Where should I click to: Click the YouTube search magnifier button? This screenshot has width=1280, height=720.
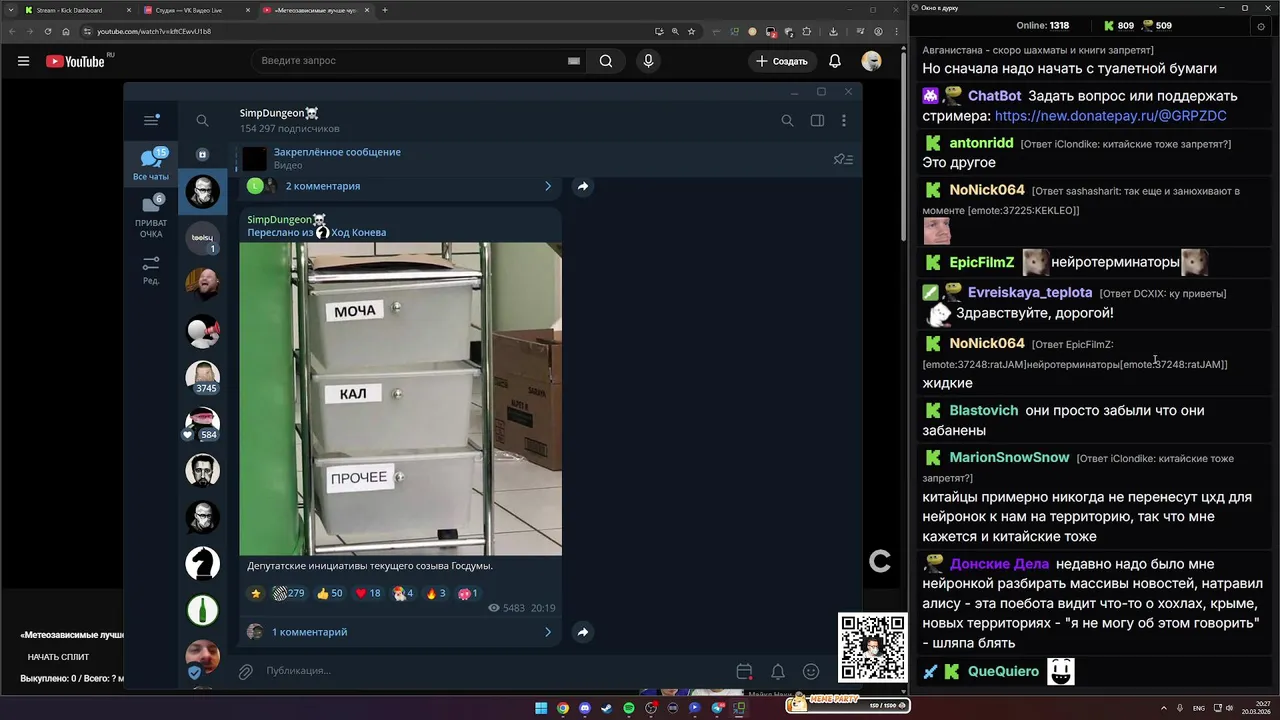pyautogui.click(x=606, y=61)
